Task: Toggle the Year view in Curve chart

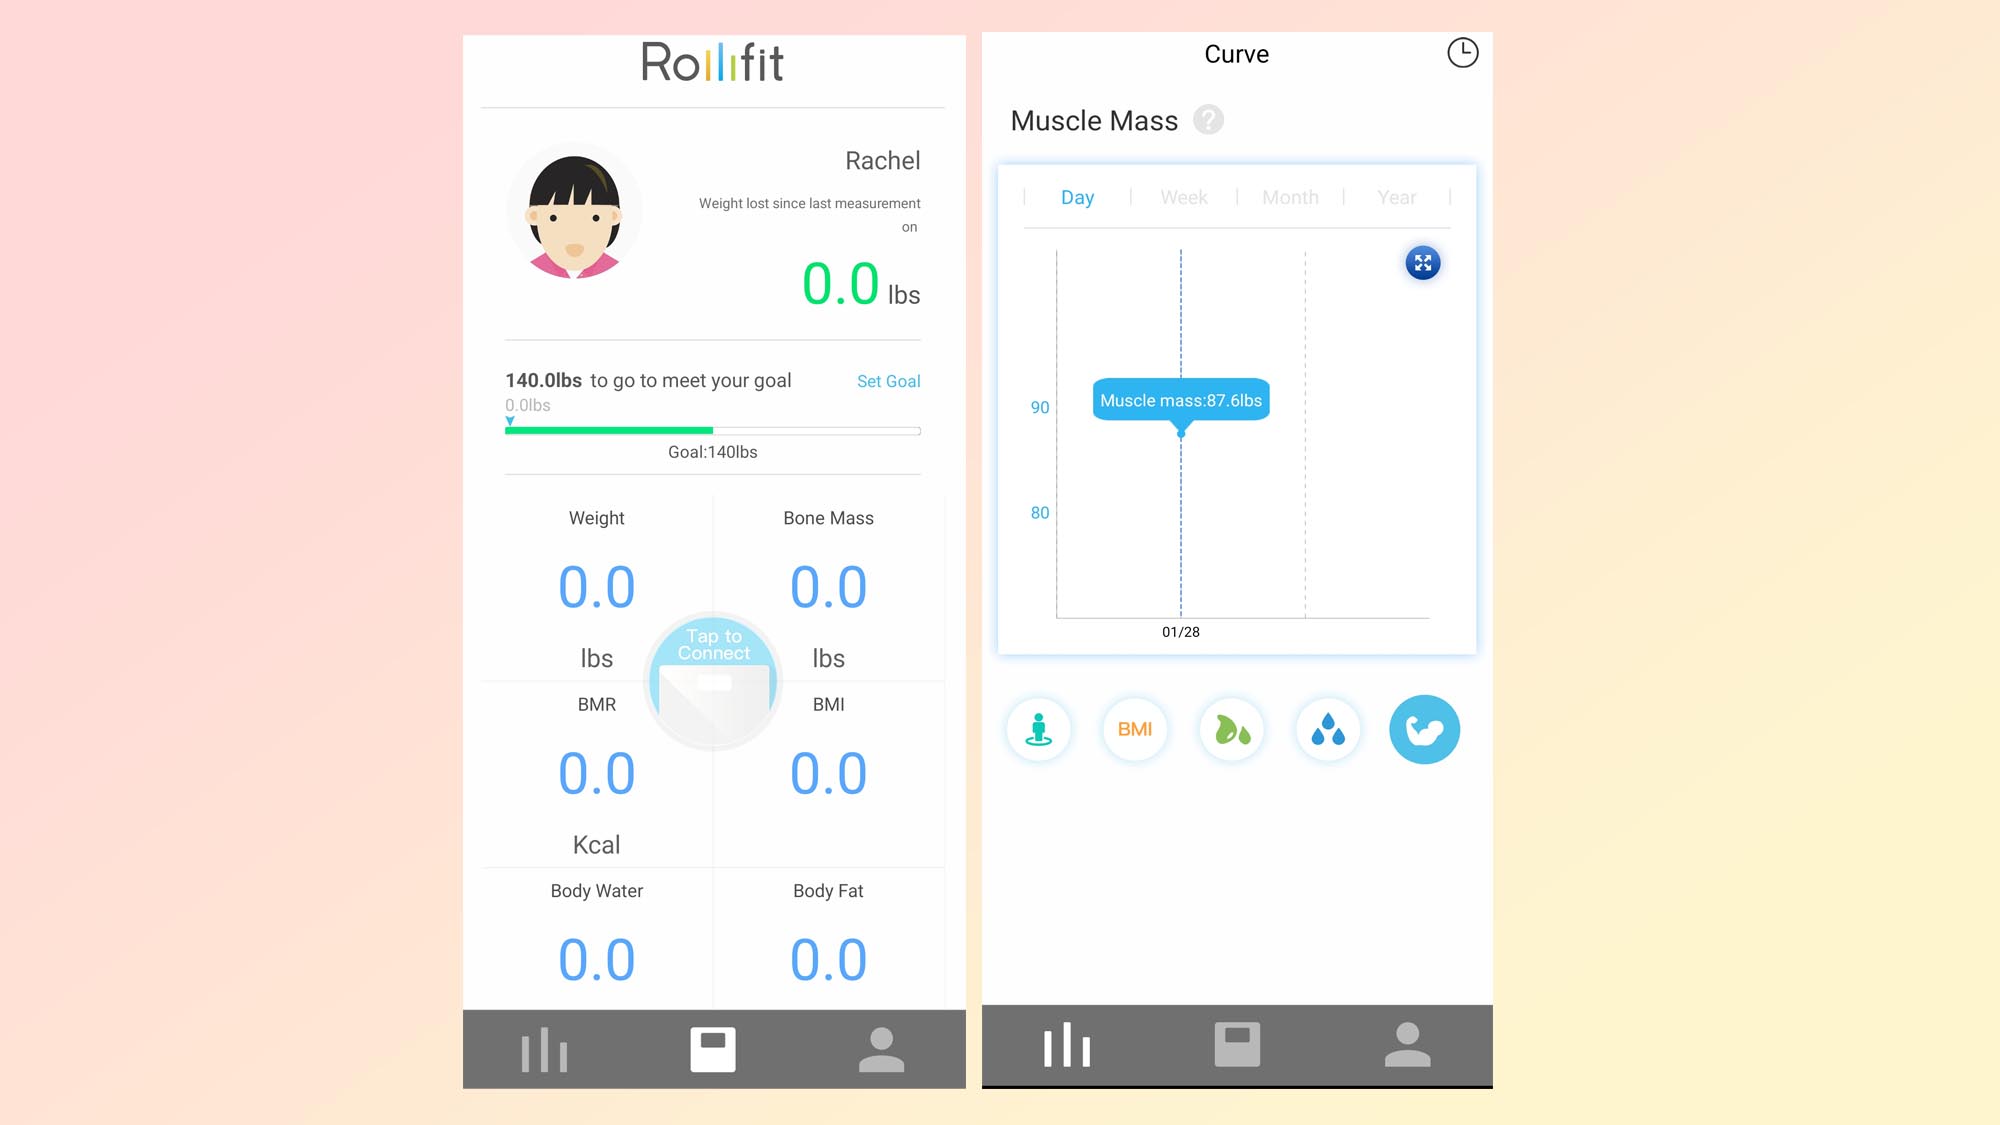Action: tap(1394, 196)
